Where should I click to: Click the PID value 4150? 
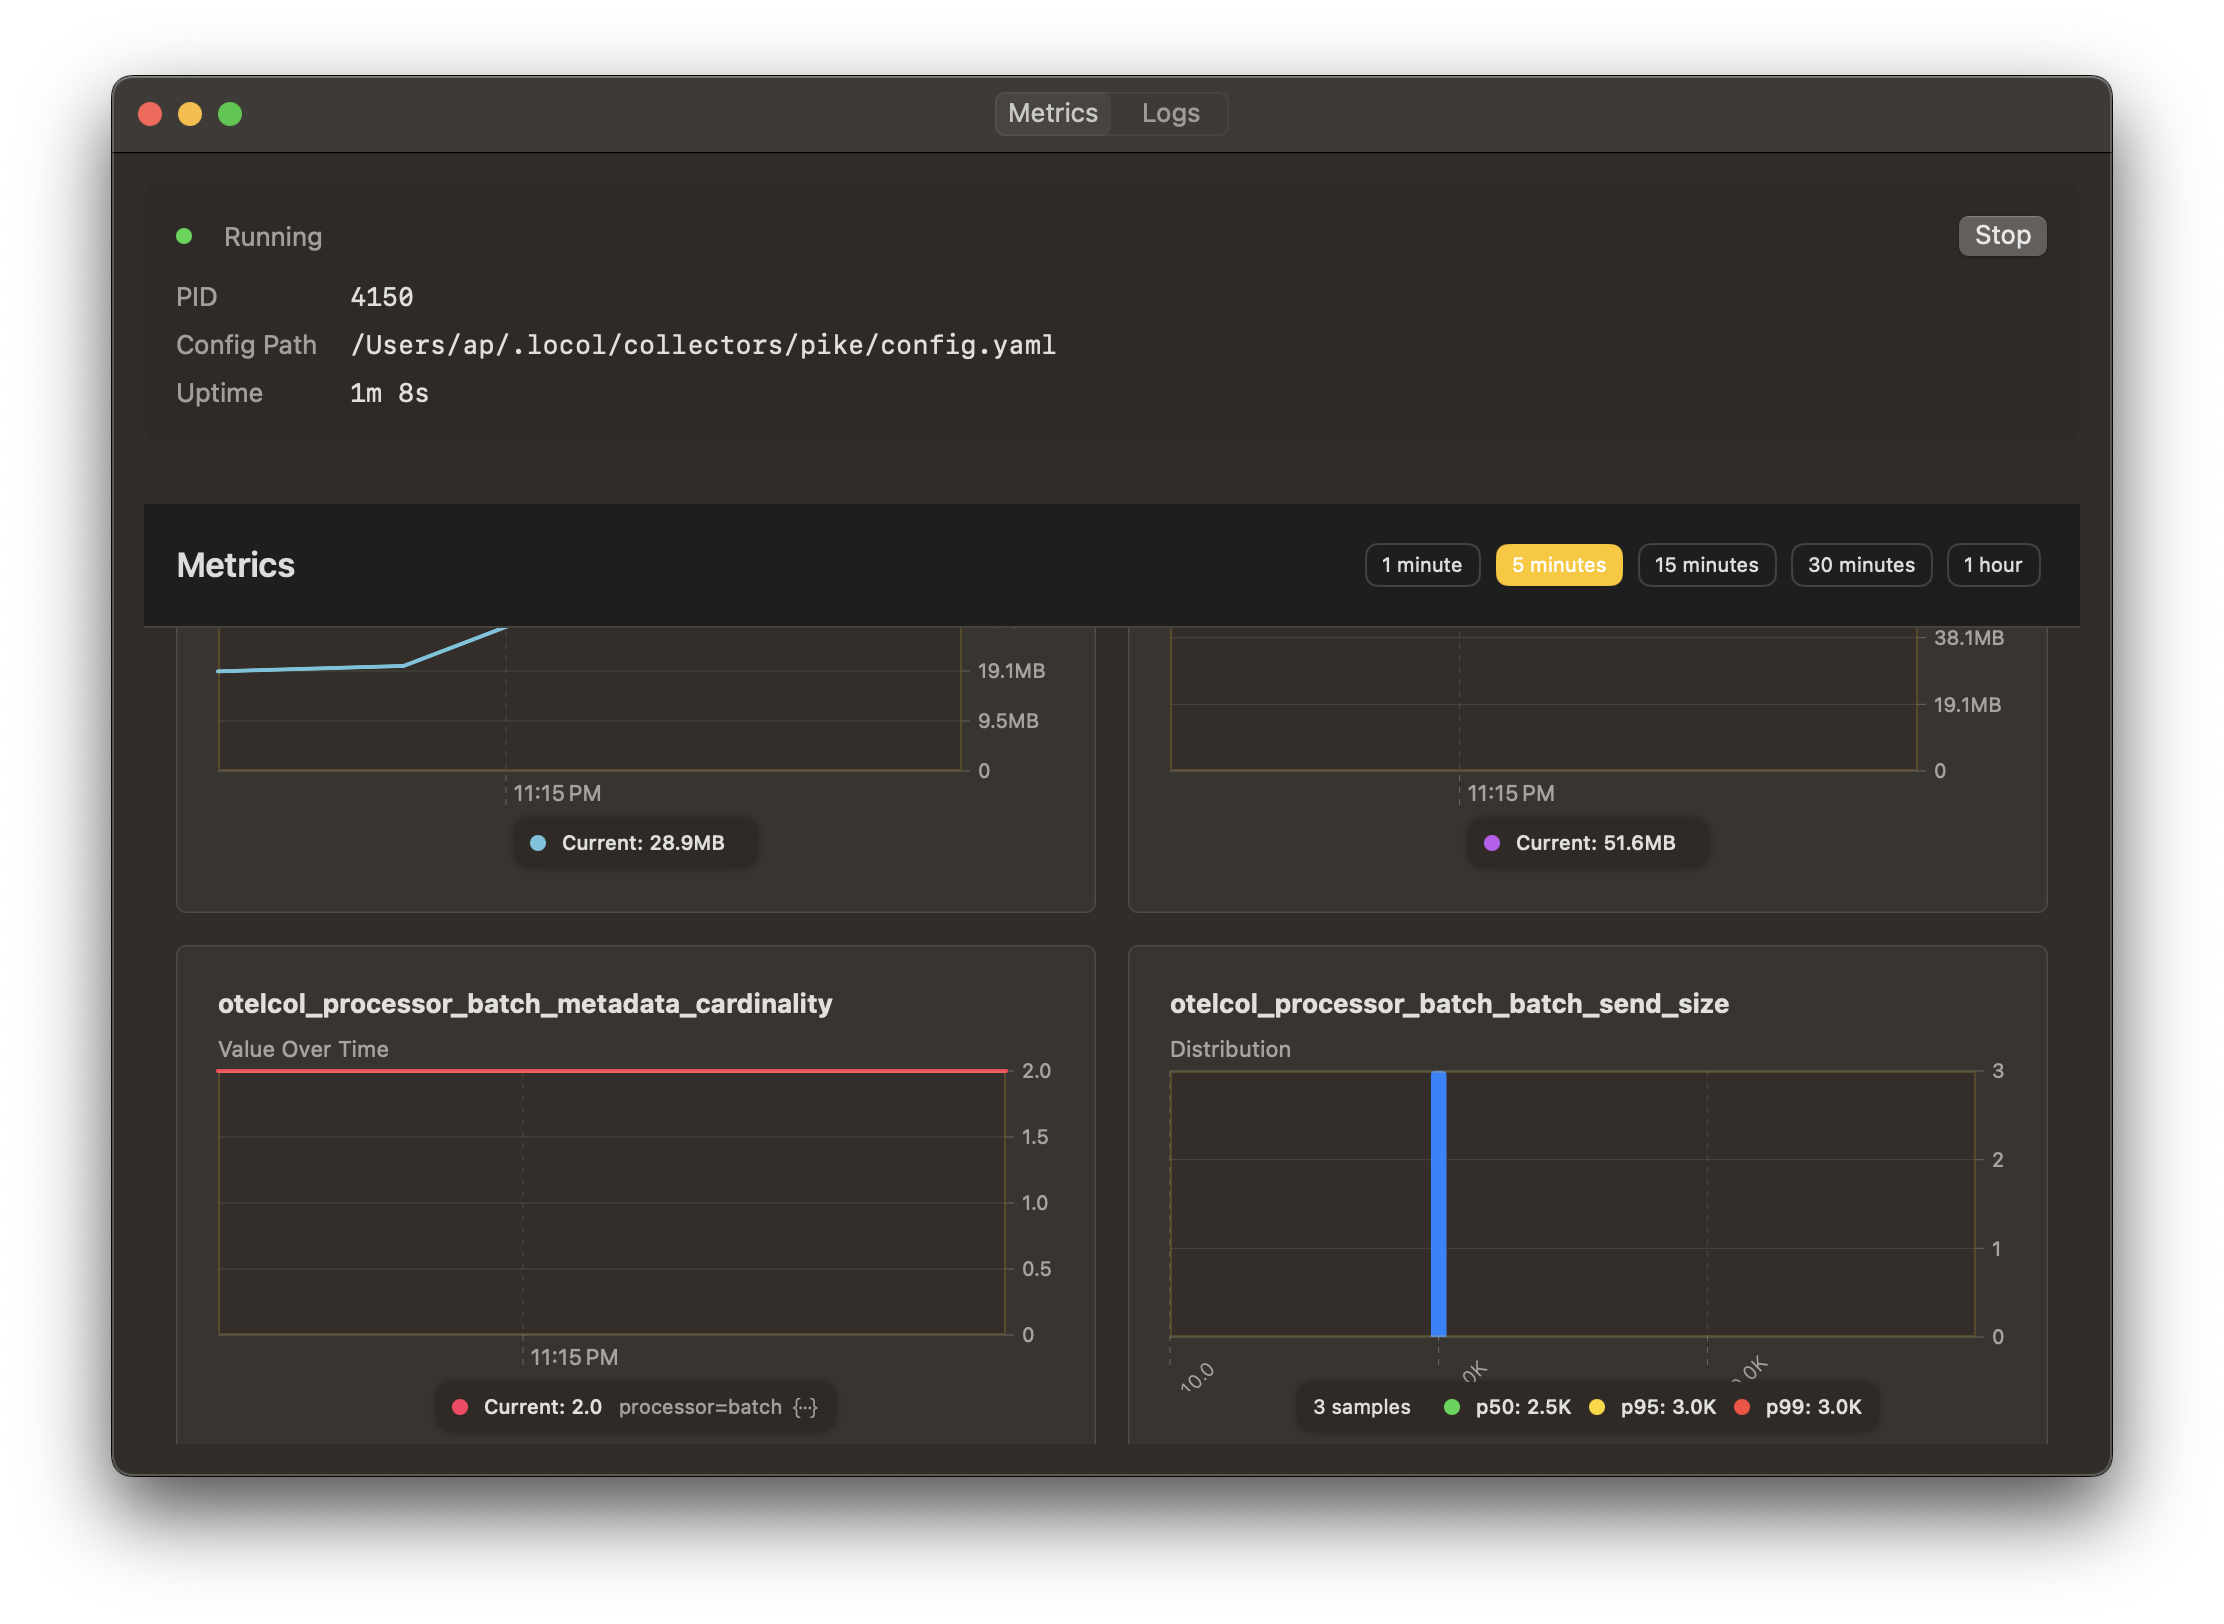tap(382, 297)
